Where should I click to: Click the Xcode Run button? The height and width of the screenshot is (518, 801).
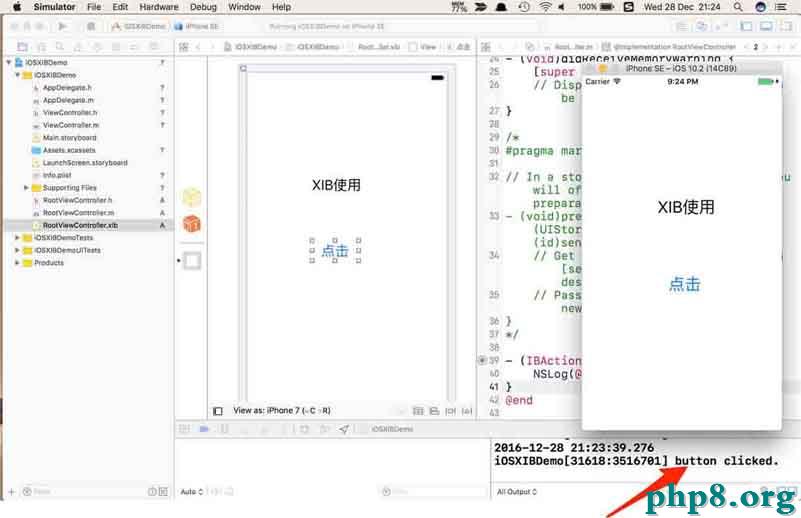[x=63, y=26]
